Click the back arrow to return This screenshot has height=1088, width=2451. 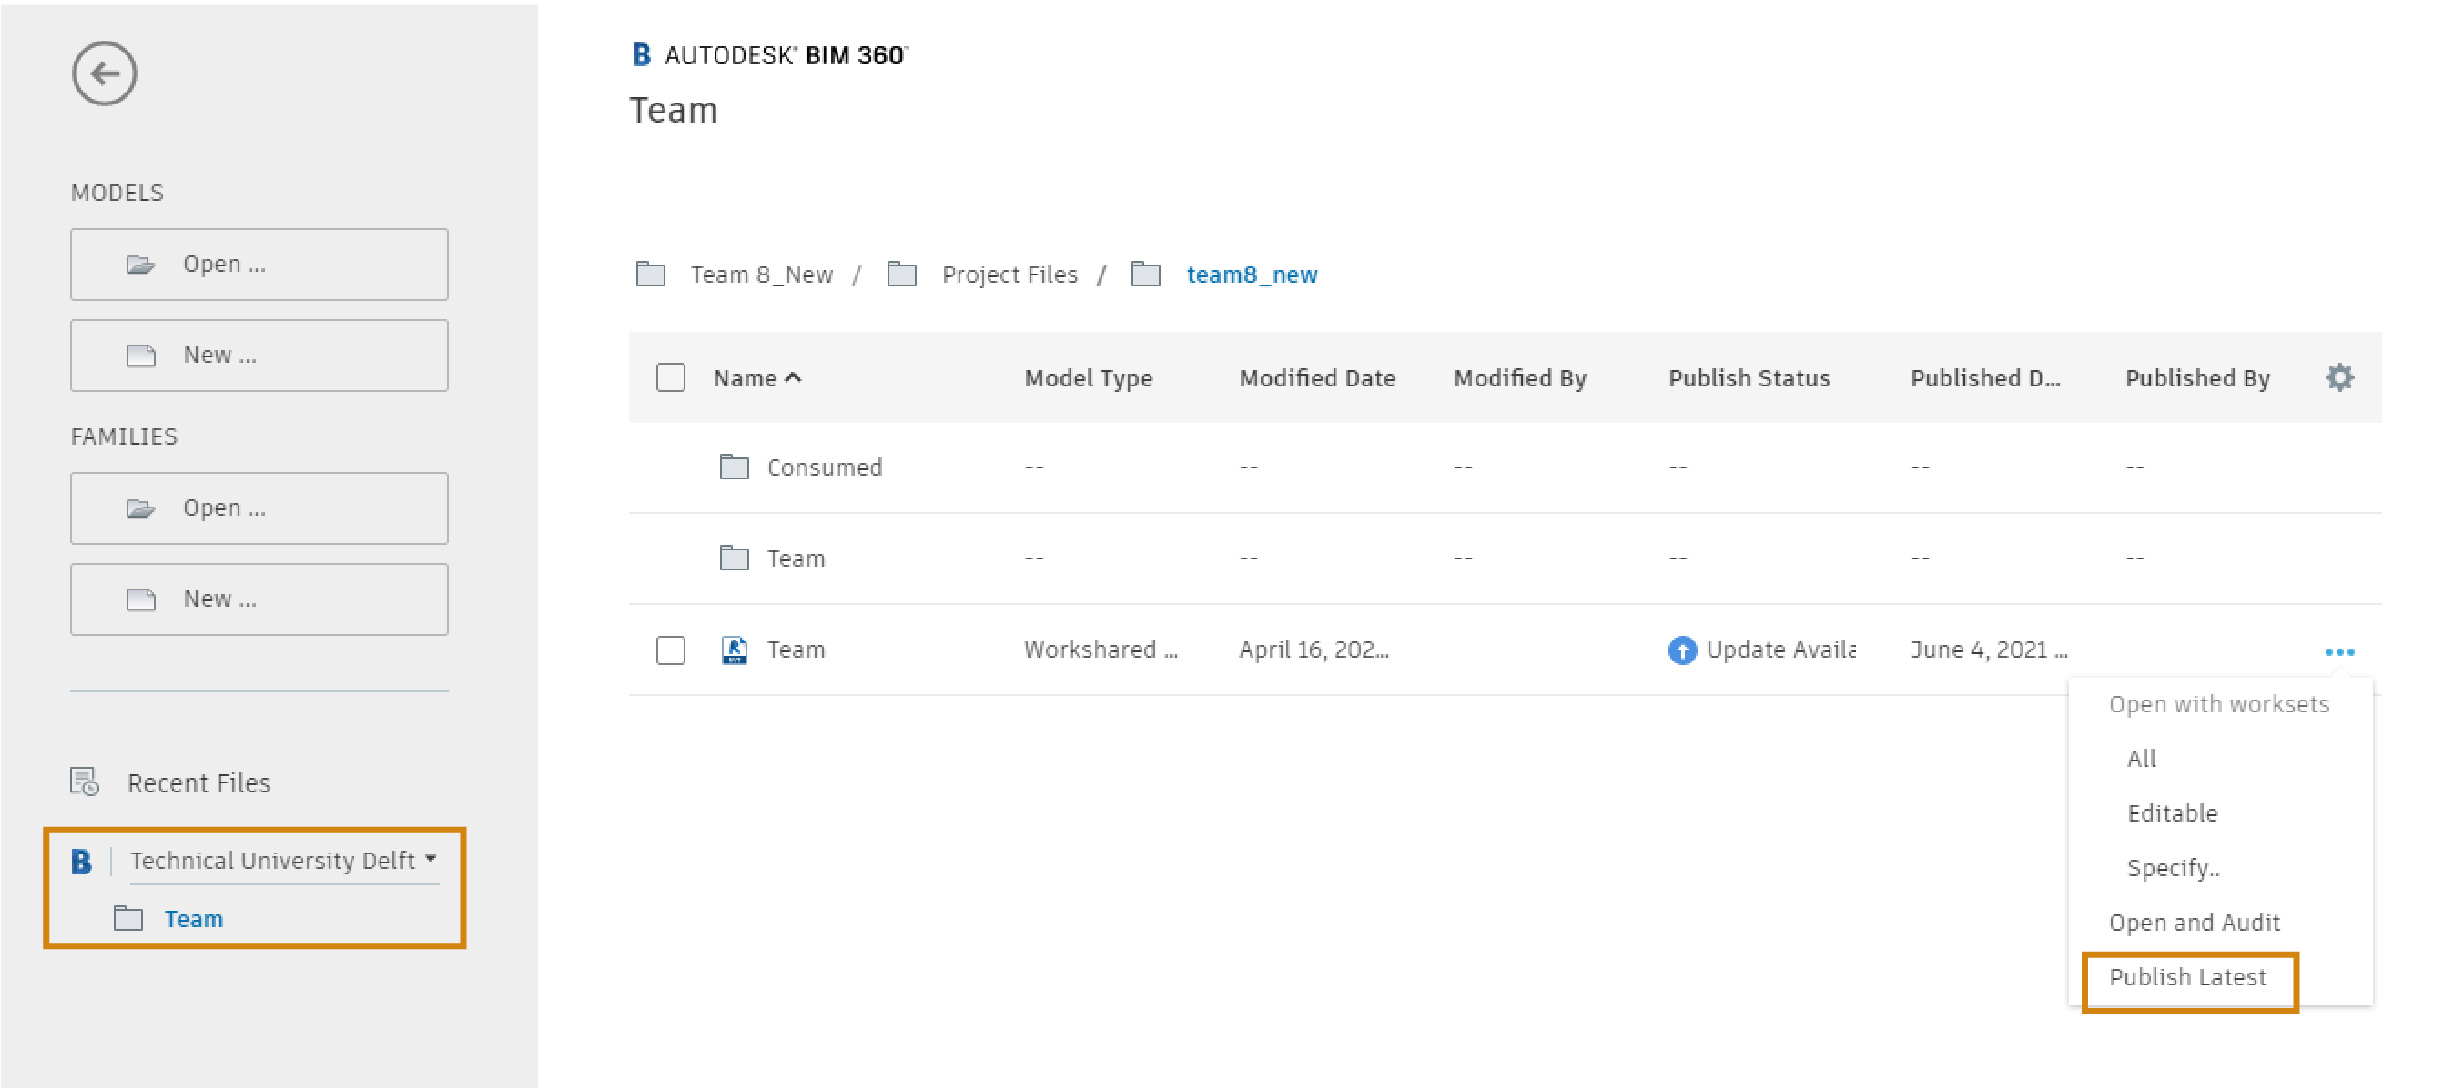(106, 74)
